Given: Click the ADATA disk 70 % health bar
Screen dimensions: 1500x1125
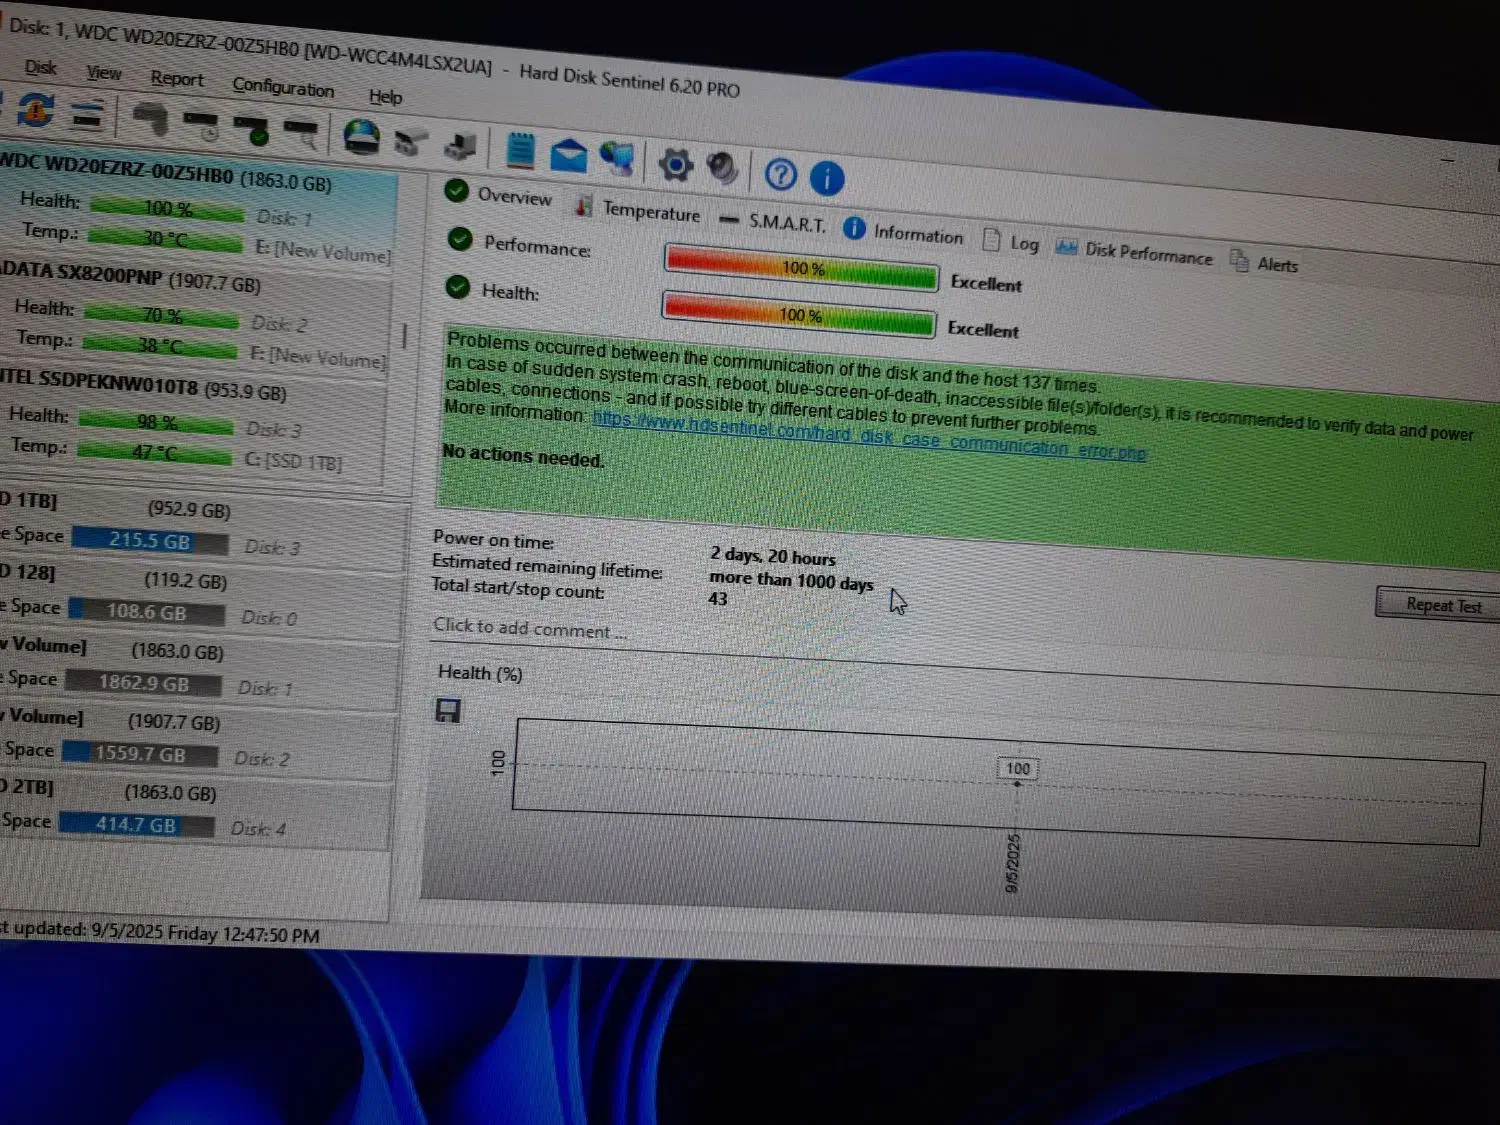Looking at the screenshot, I should [x=161, y=316].
